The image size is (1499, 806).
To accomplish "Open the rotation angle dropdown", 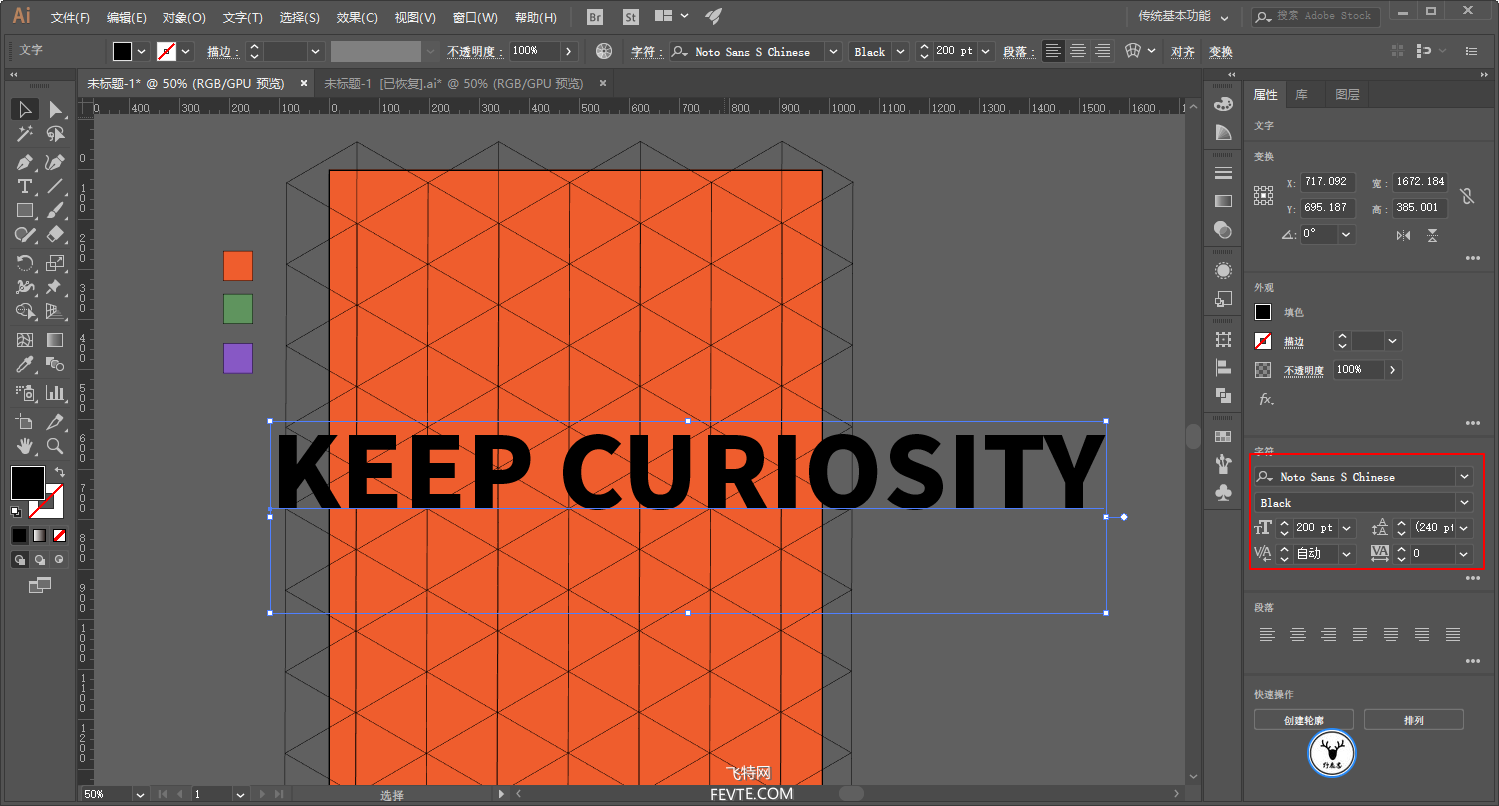I will [1346, 234].
